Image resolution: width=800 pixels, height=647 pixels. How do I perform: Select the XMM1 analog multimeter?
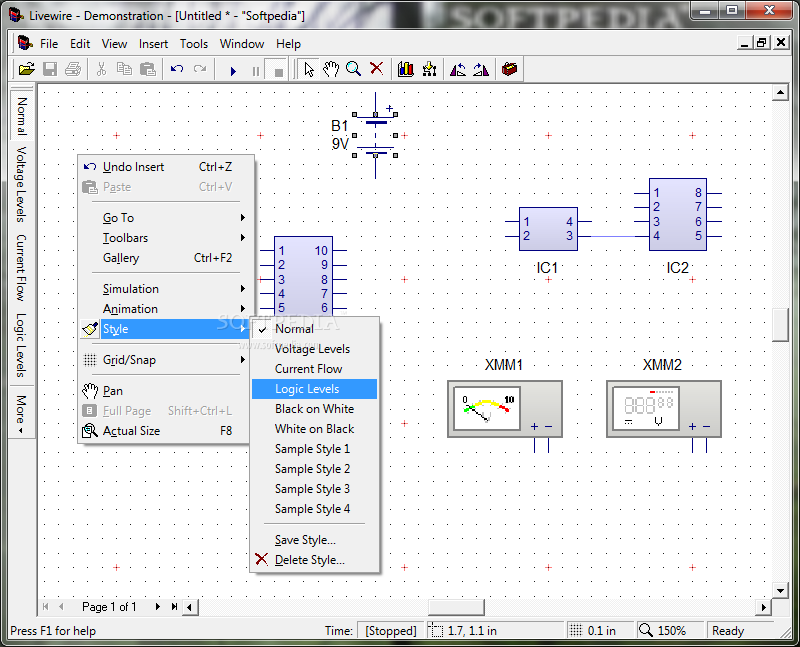[x=505, y=409]
